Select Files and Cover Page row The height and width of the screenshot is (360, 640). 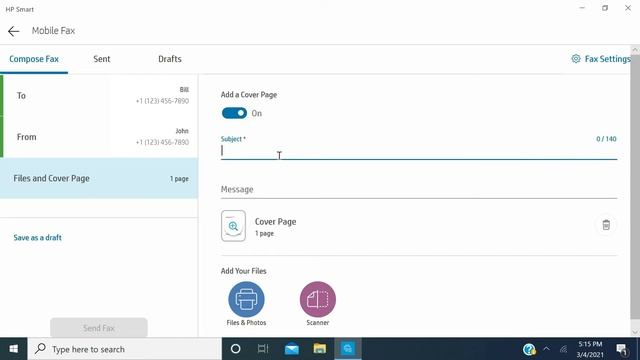point(99,178)
